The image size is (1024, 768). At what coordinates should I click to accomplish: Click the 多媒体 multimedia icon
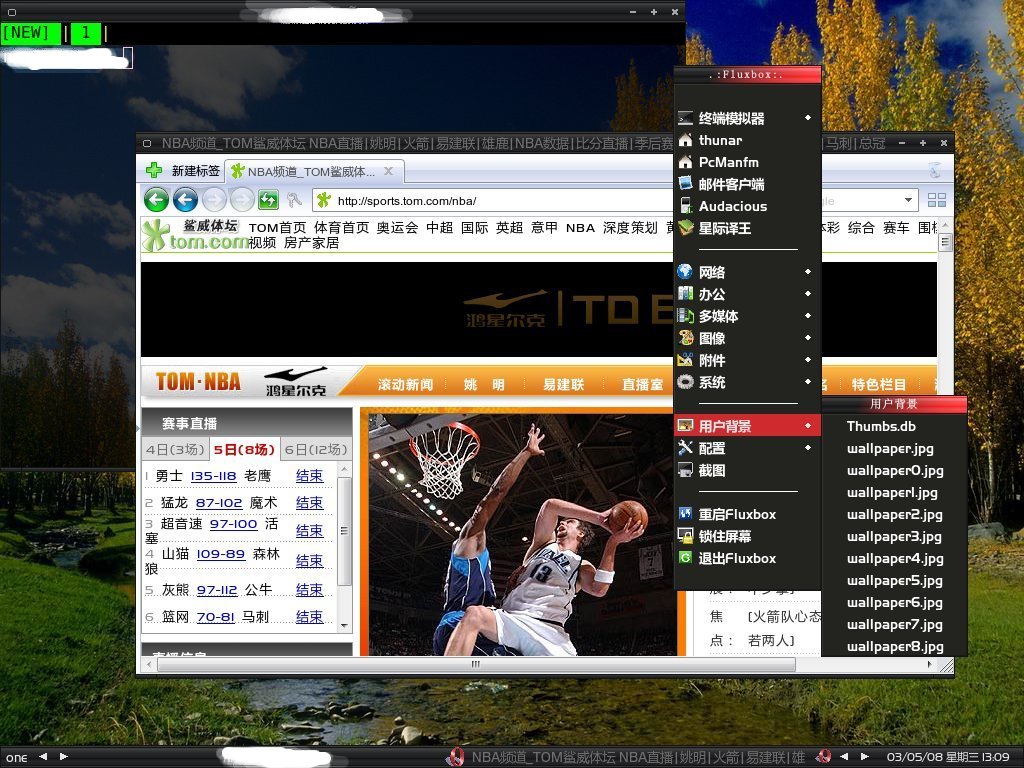click(x=685, y=316)
